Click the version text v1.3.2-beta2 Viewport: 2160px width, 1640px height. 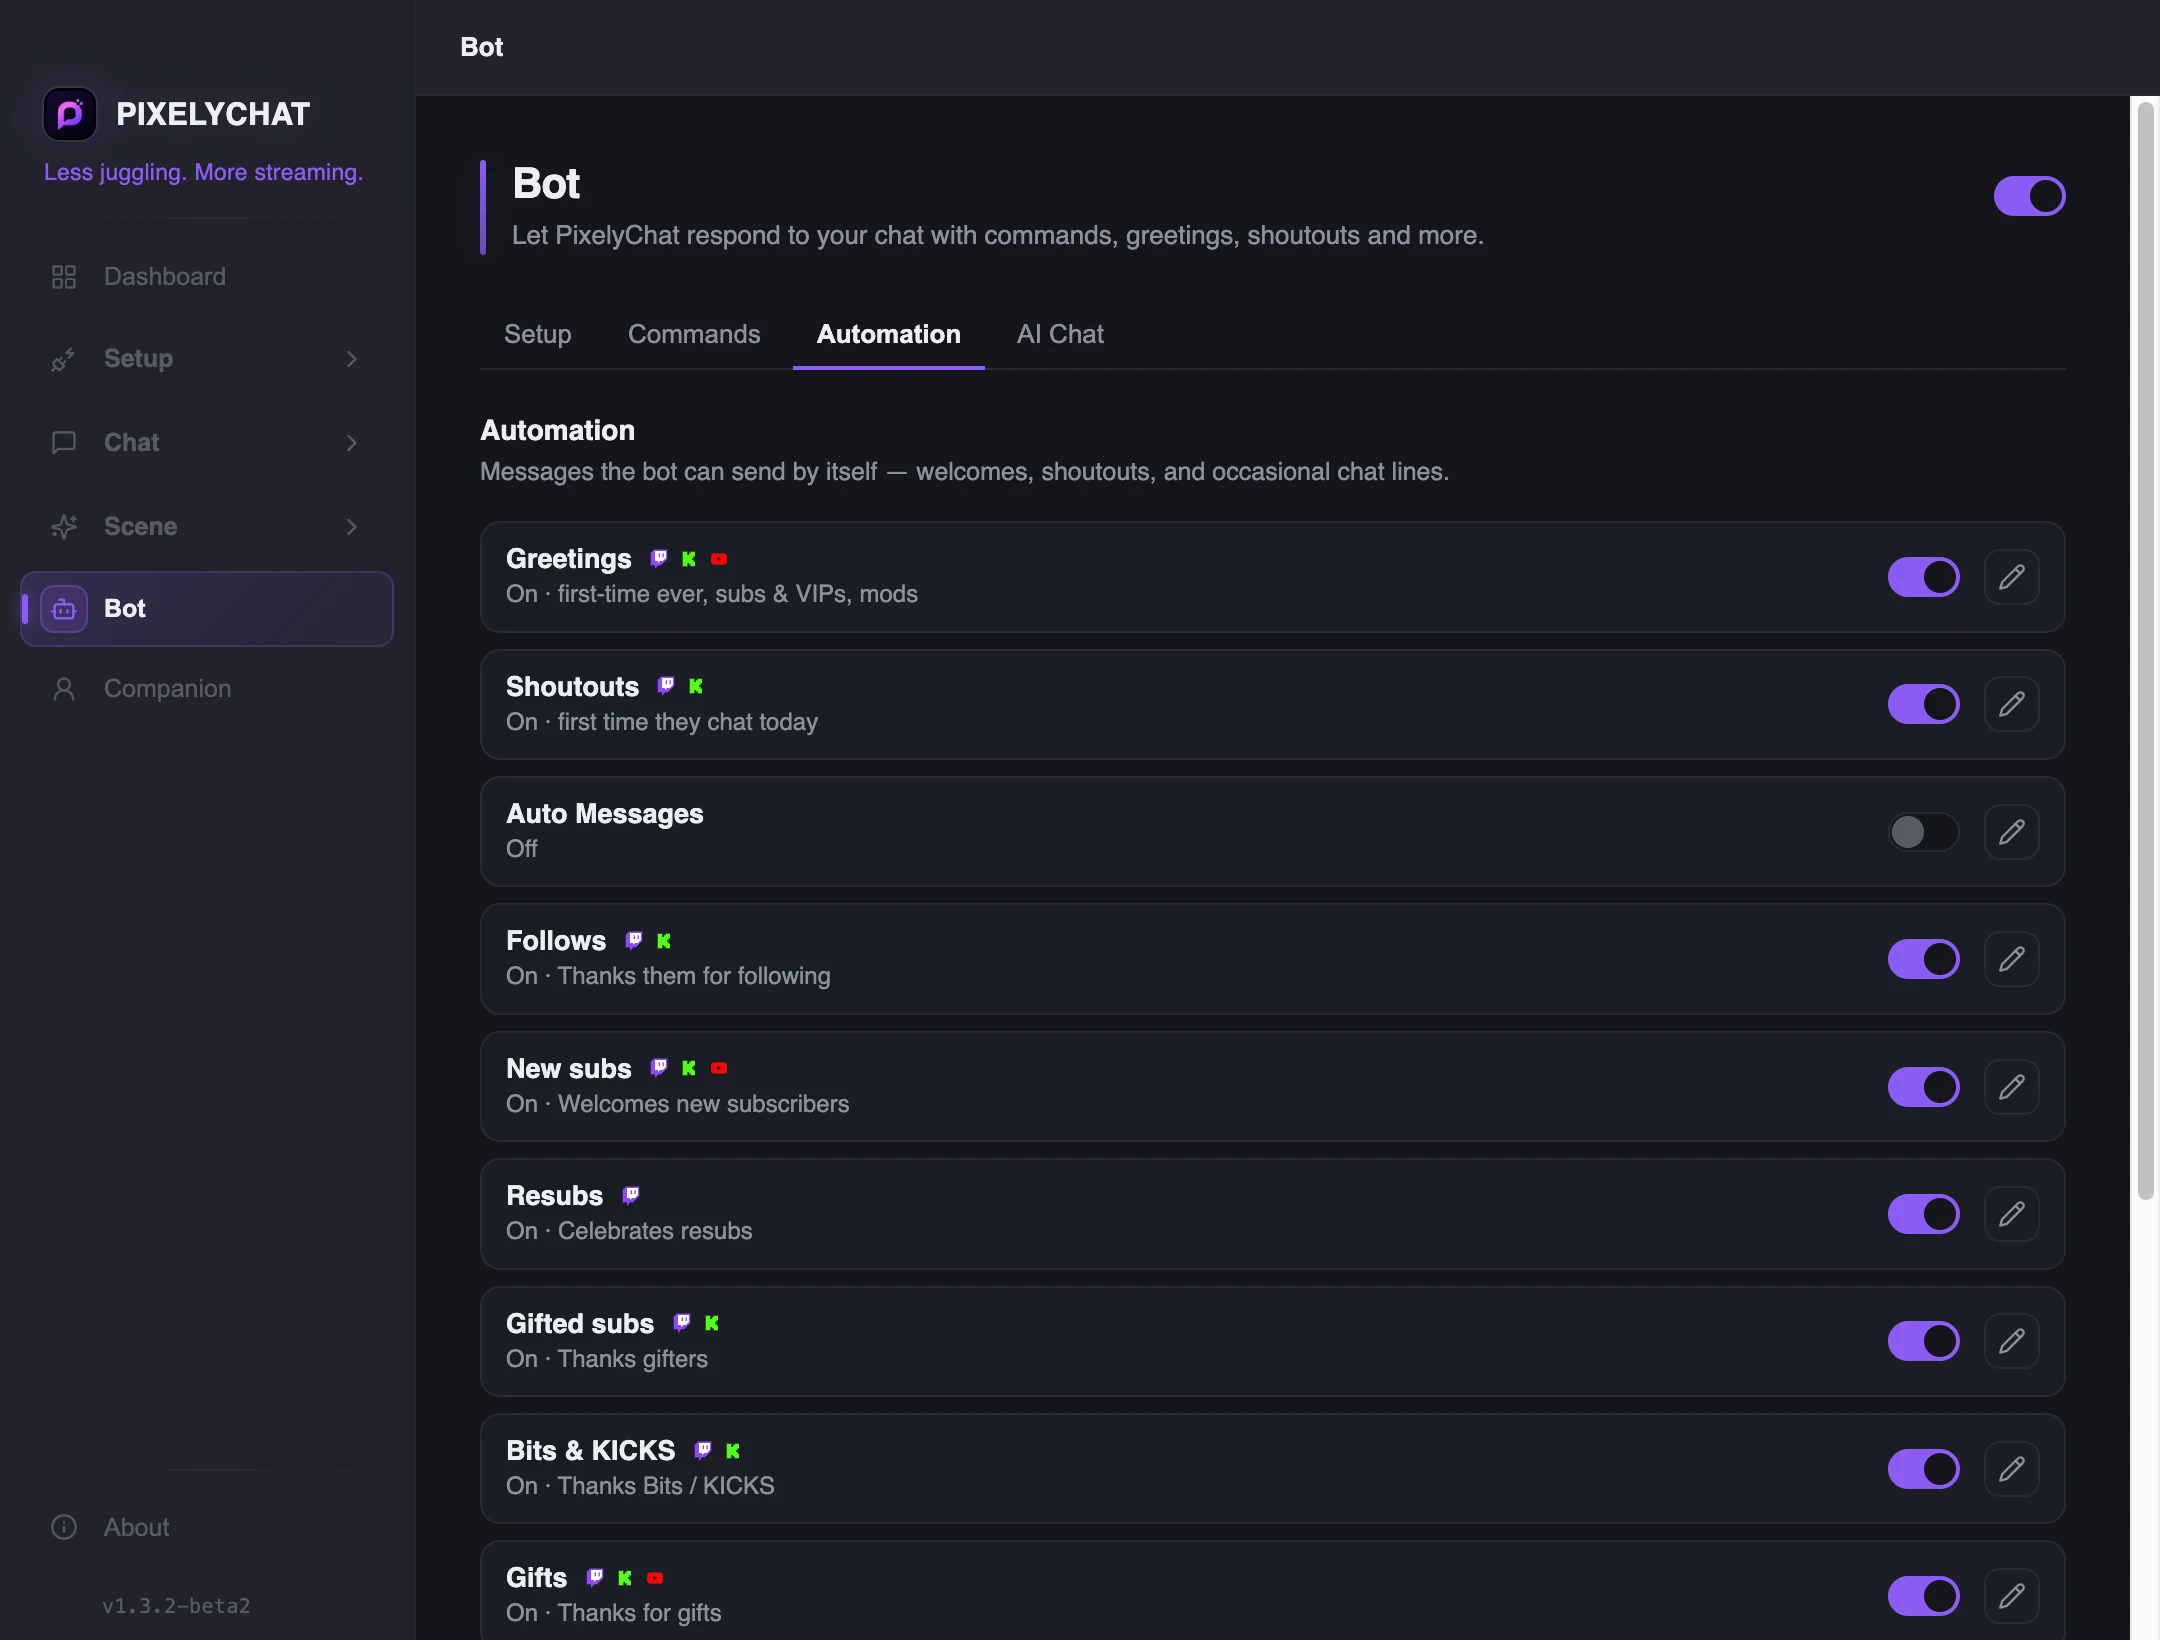tap(176, 1606)
